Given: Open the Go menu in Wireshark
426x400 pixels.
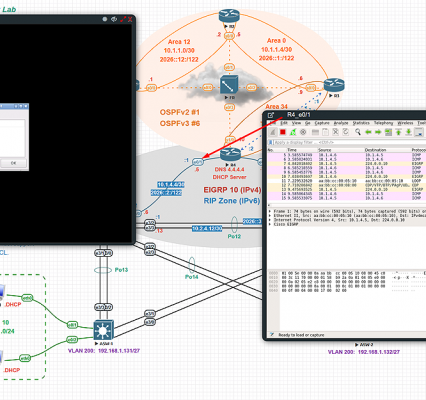Looking at the screenshot, I should [308, 123].
